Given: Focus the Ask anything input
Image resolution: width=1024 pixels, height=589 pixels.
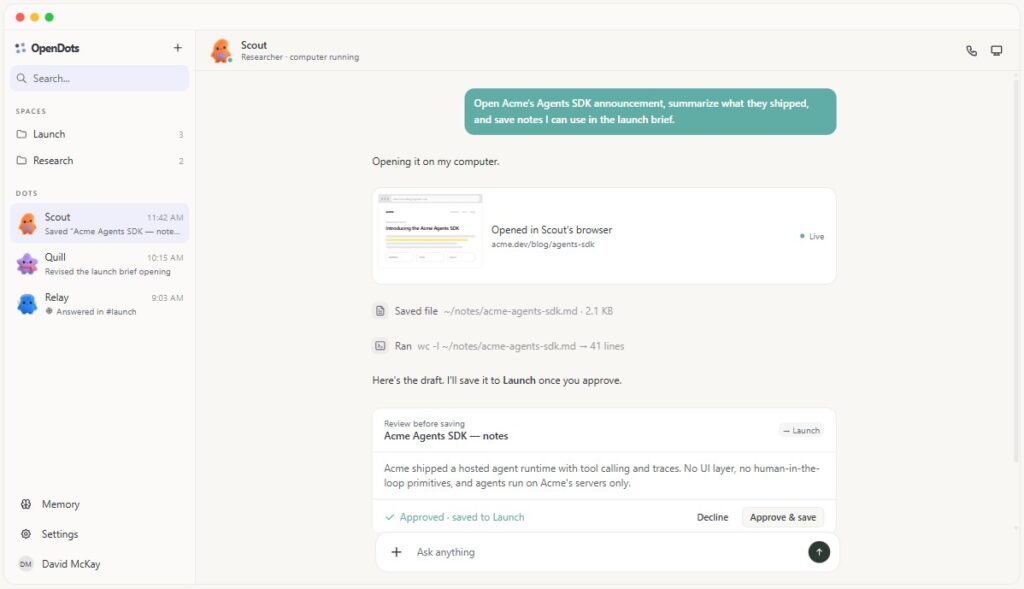Looking at the screenshot, I should [x=607, y=552].
